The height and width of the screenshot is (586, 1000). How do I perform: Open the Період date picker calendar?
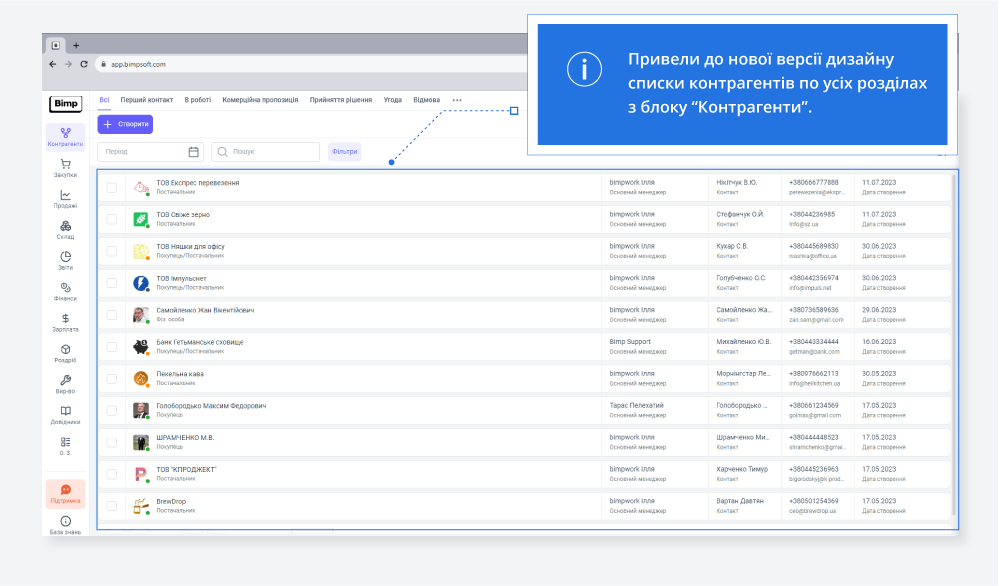point(194,152)
